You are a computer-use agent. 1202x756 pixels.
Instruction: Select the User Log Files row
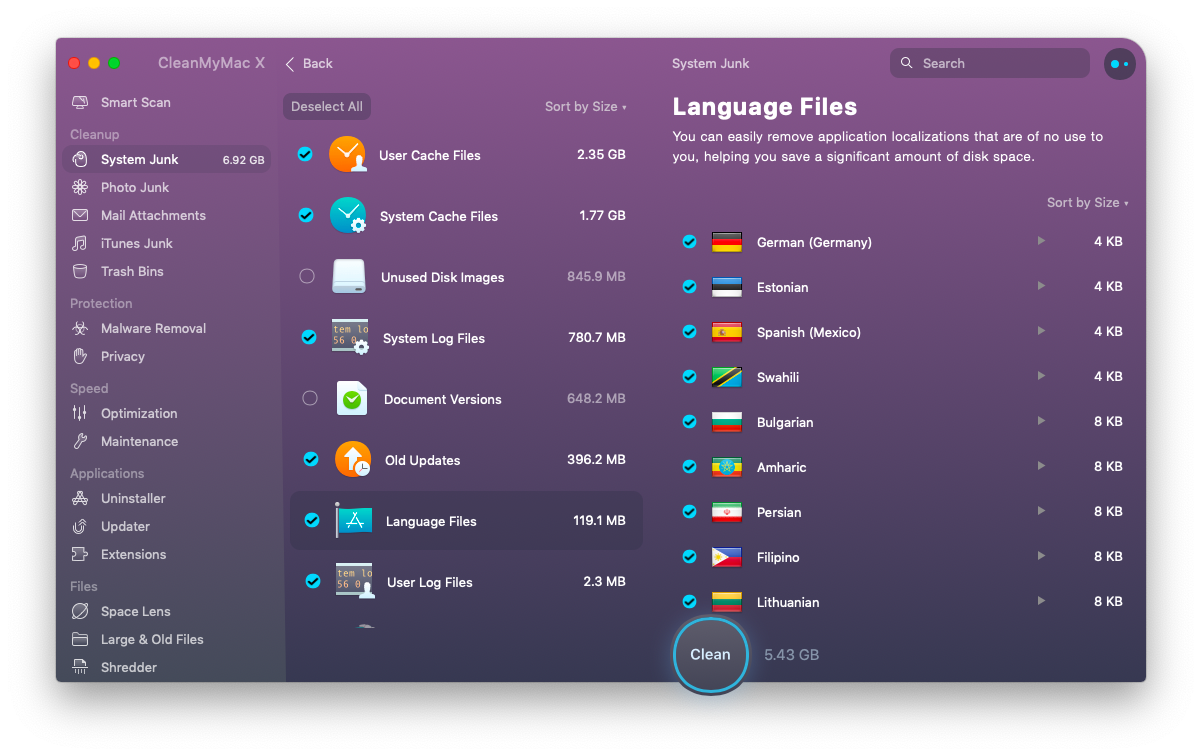point(466,582)
